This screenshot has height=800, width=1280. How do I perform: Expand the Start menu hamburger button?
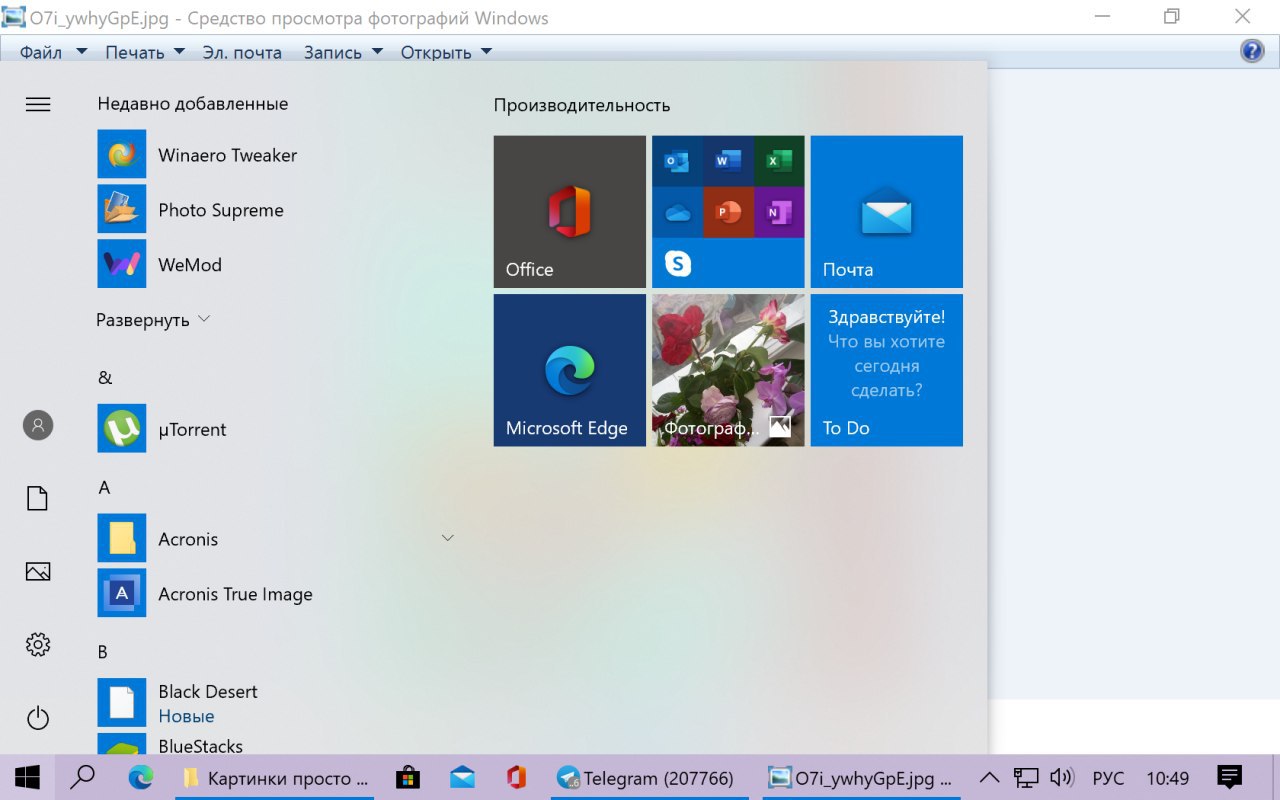tap(38, 104)
